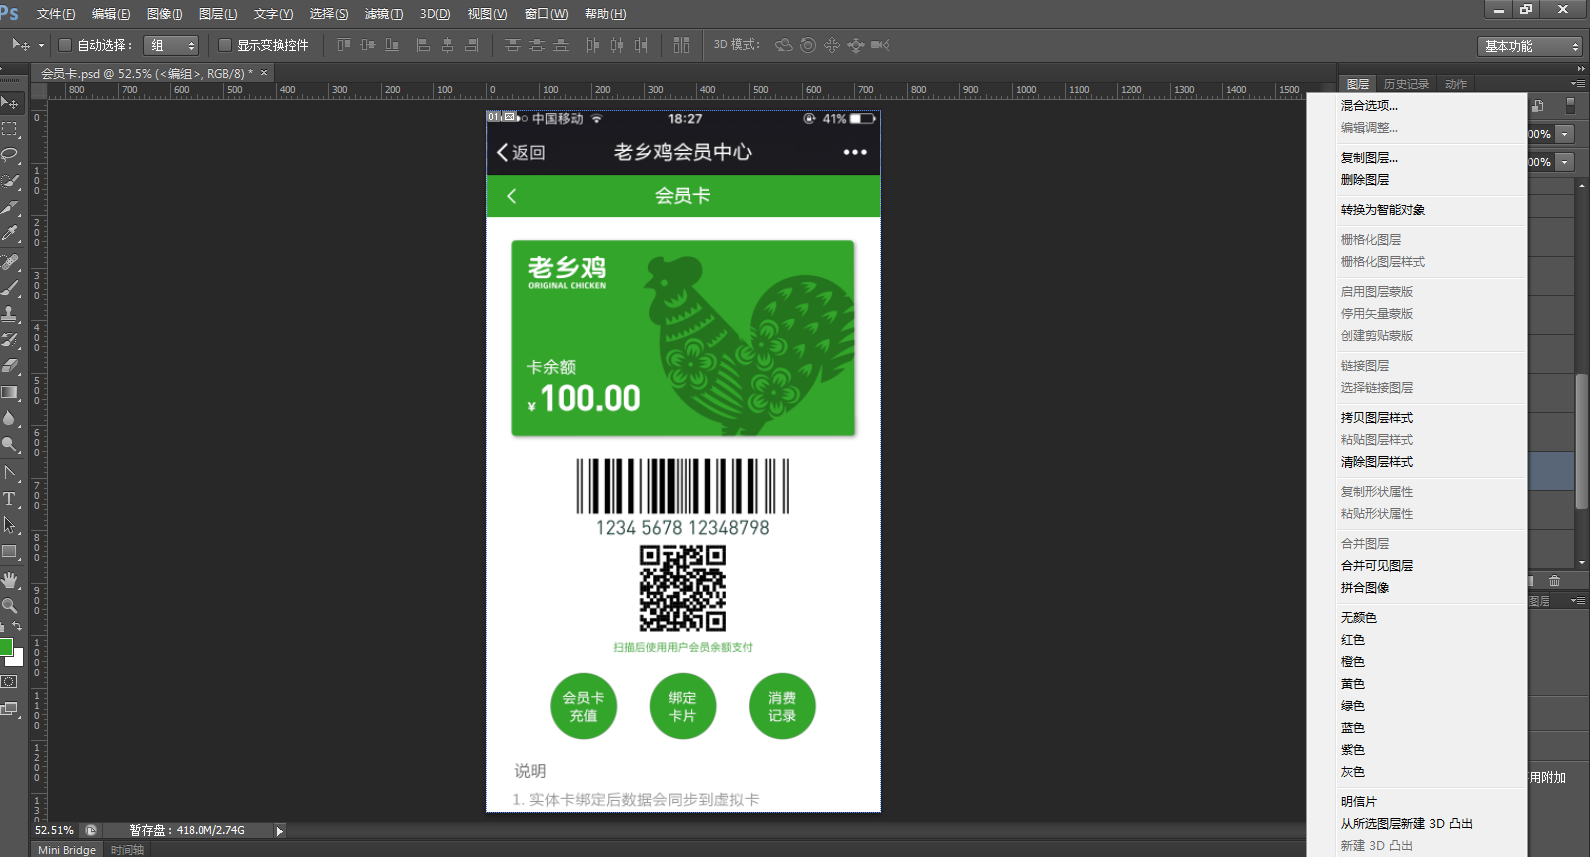The image size is (1590, 857).
Task: Toggle Quick Mask mode
Action: coord(9,682)
